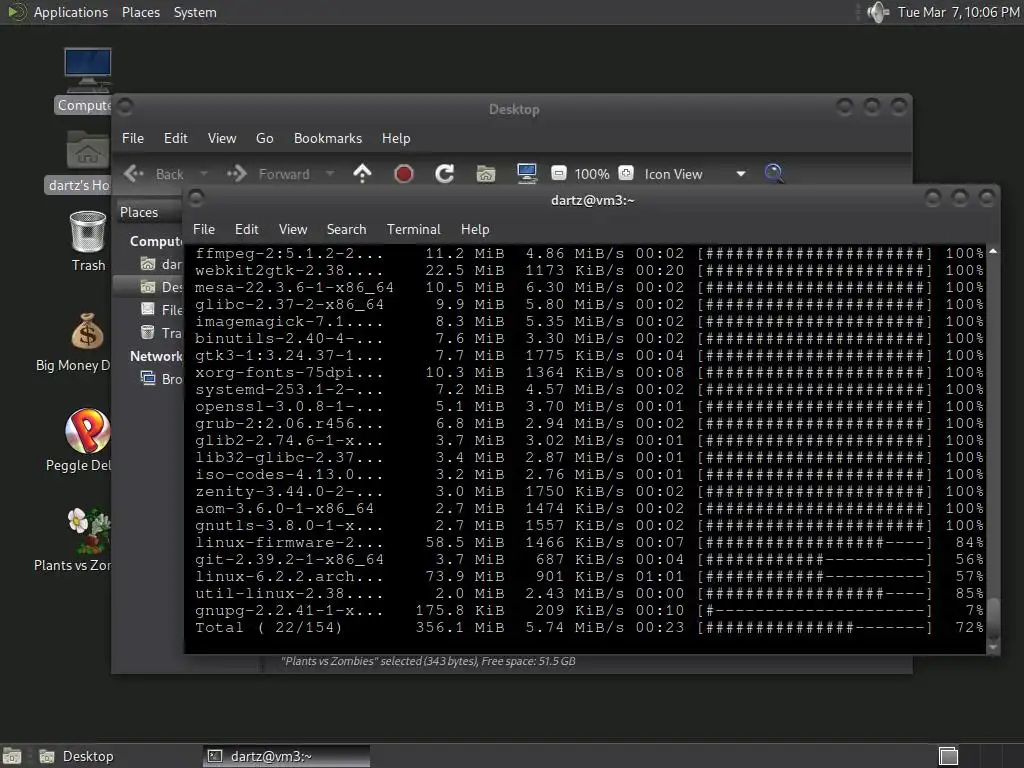This screenshot has width=1024, height=768.
Task: Click the 100% zoom level label
Action: 592,174
